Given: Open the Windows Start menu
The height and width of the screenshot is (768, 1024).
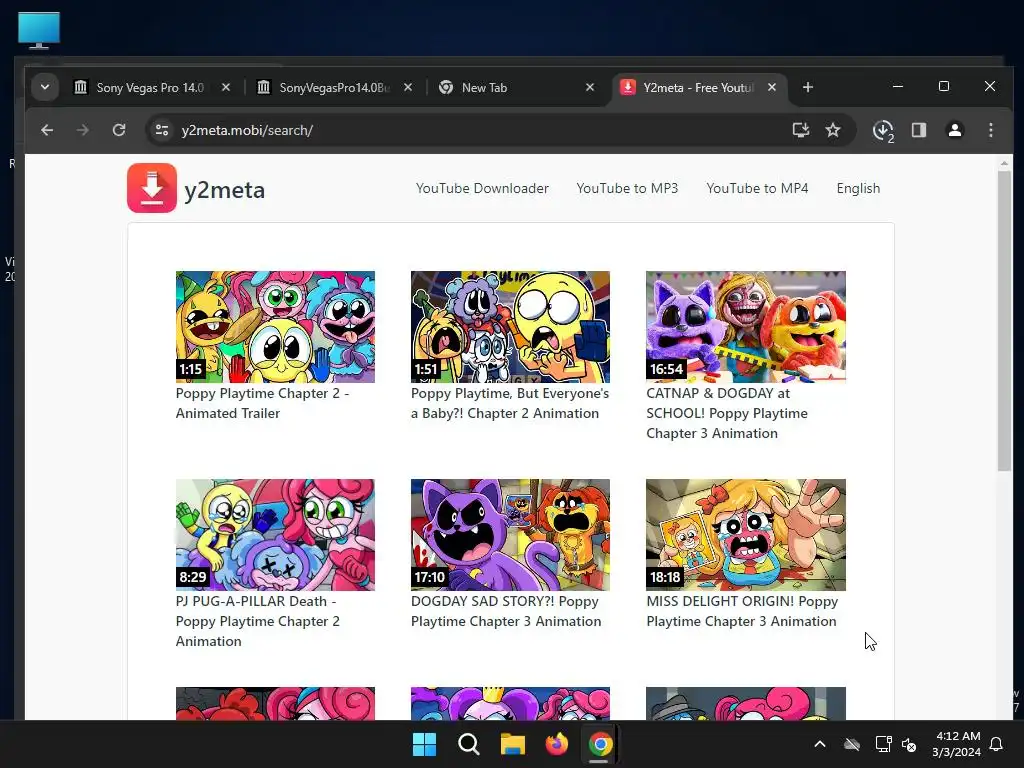Looking at the screenshot, I should [424, 744].
